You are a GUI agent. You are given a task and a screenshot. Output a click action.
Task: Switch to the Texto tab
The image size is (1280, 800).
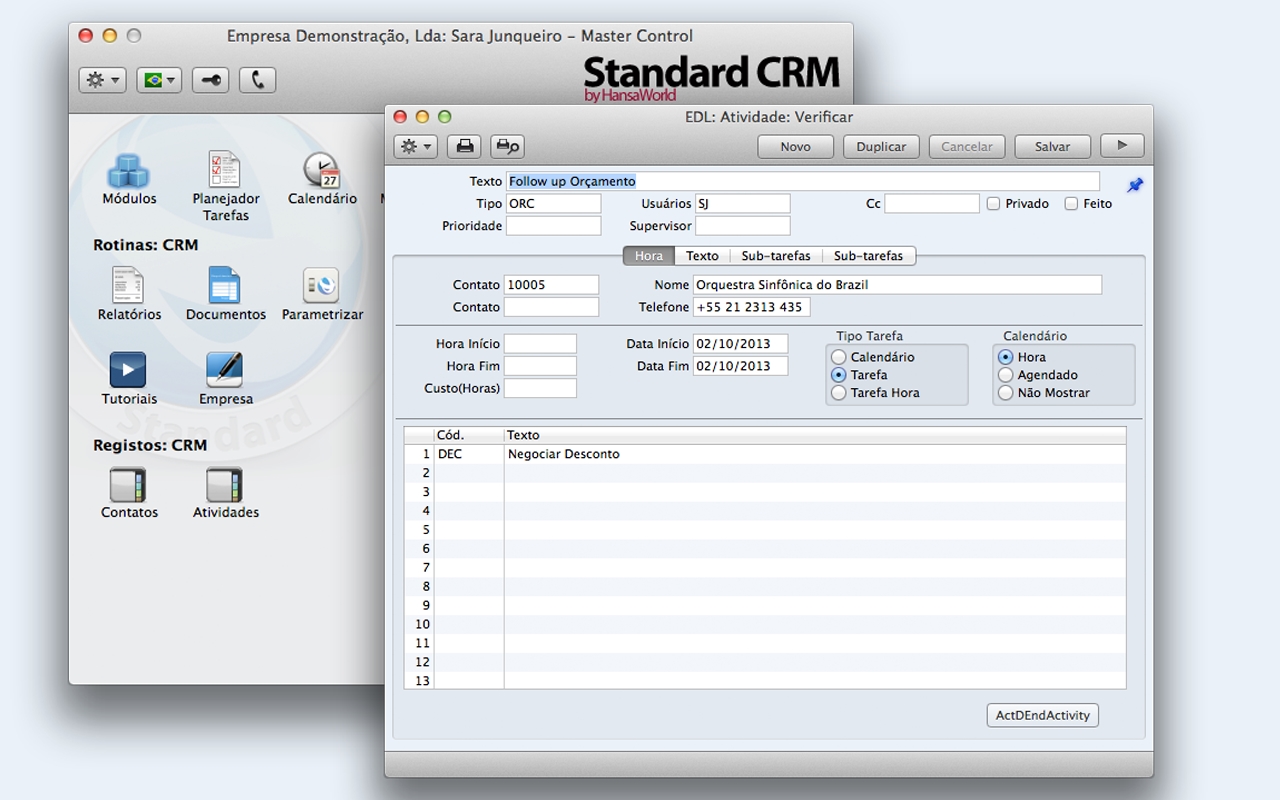tap(702, 256)
